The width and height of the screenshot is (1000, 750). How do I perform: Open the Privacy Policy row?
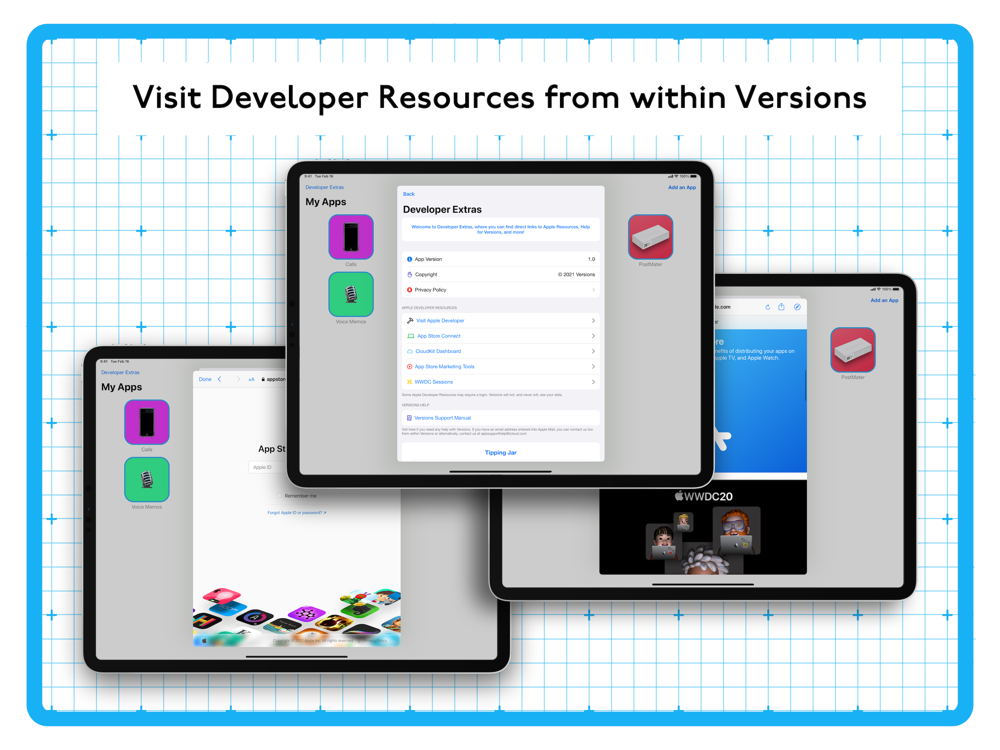click(501, 290)
